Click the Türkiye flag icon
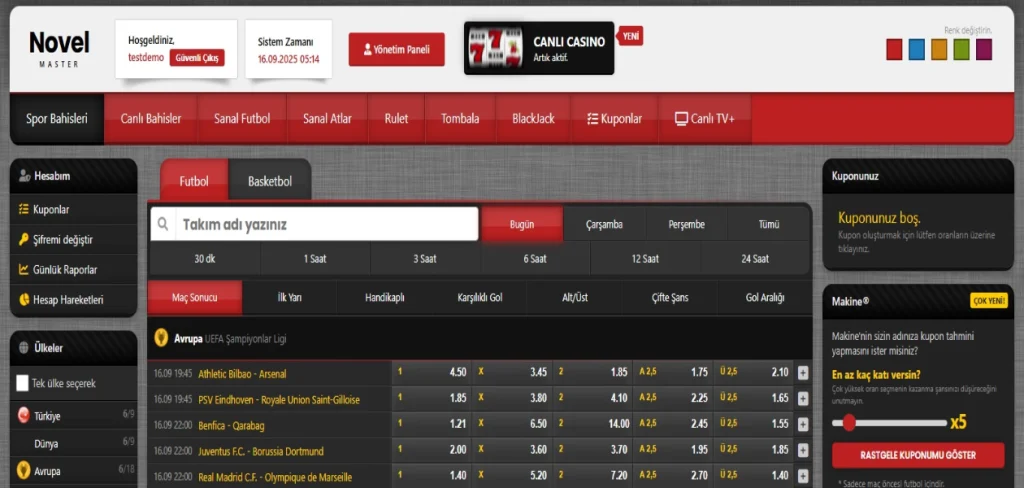Viewport: 1024px width, 488px height. [24, 415]
